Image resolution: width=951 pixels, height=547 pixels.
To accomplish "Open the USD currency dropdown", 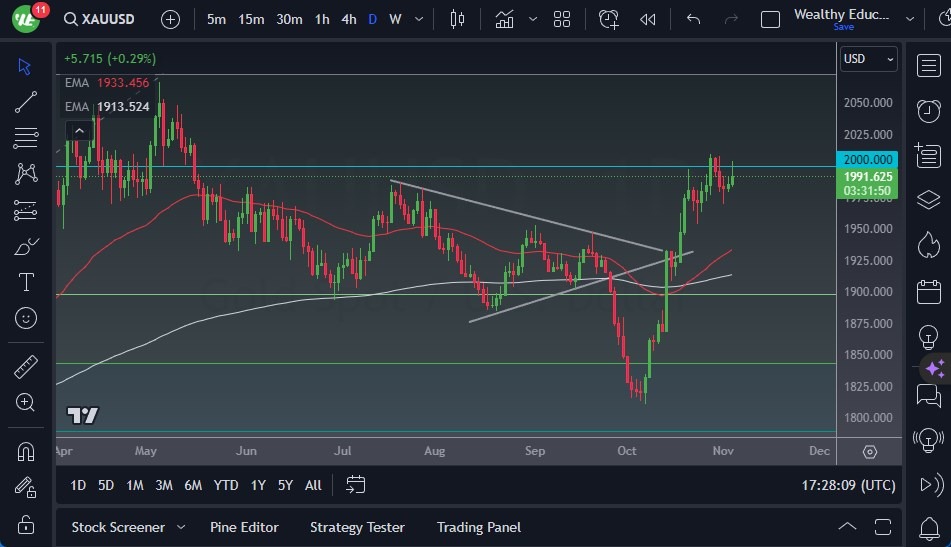I will 868,59.
